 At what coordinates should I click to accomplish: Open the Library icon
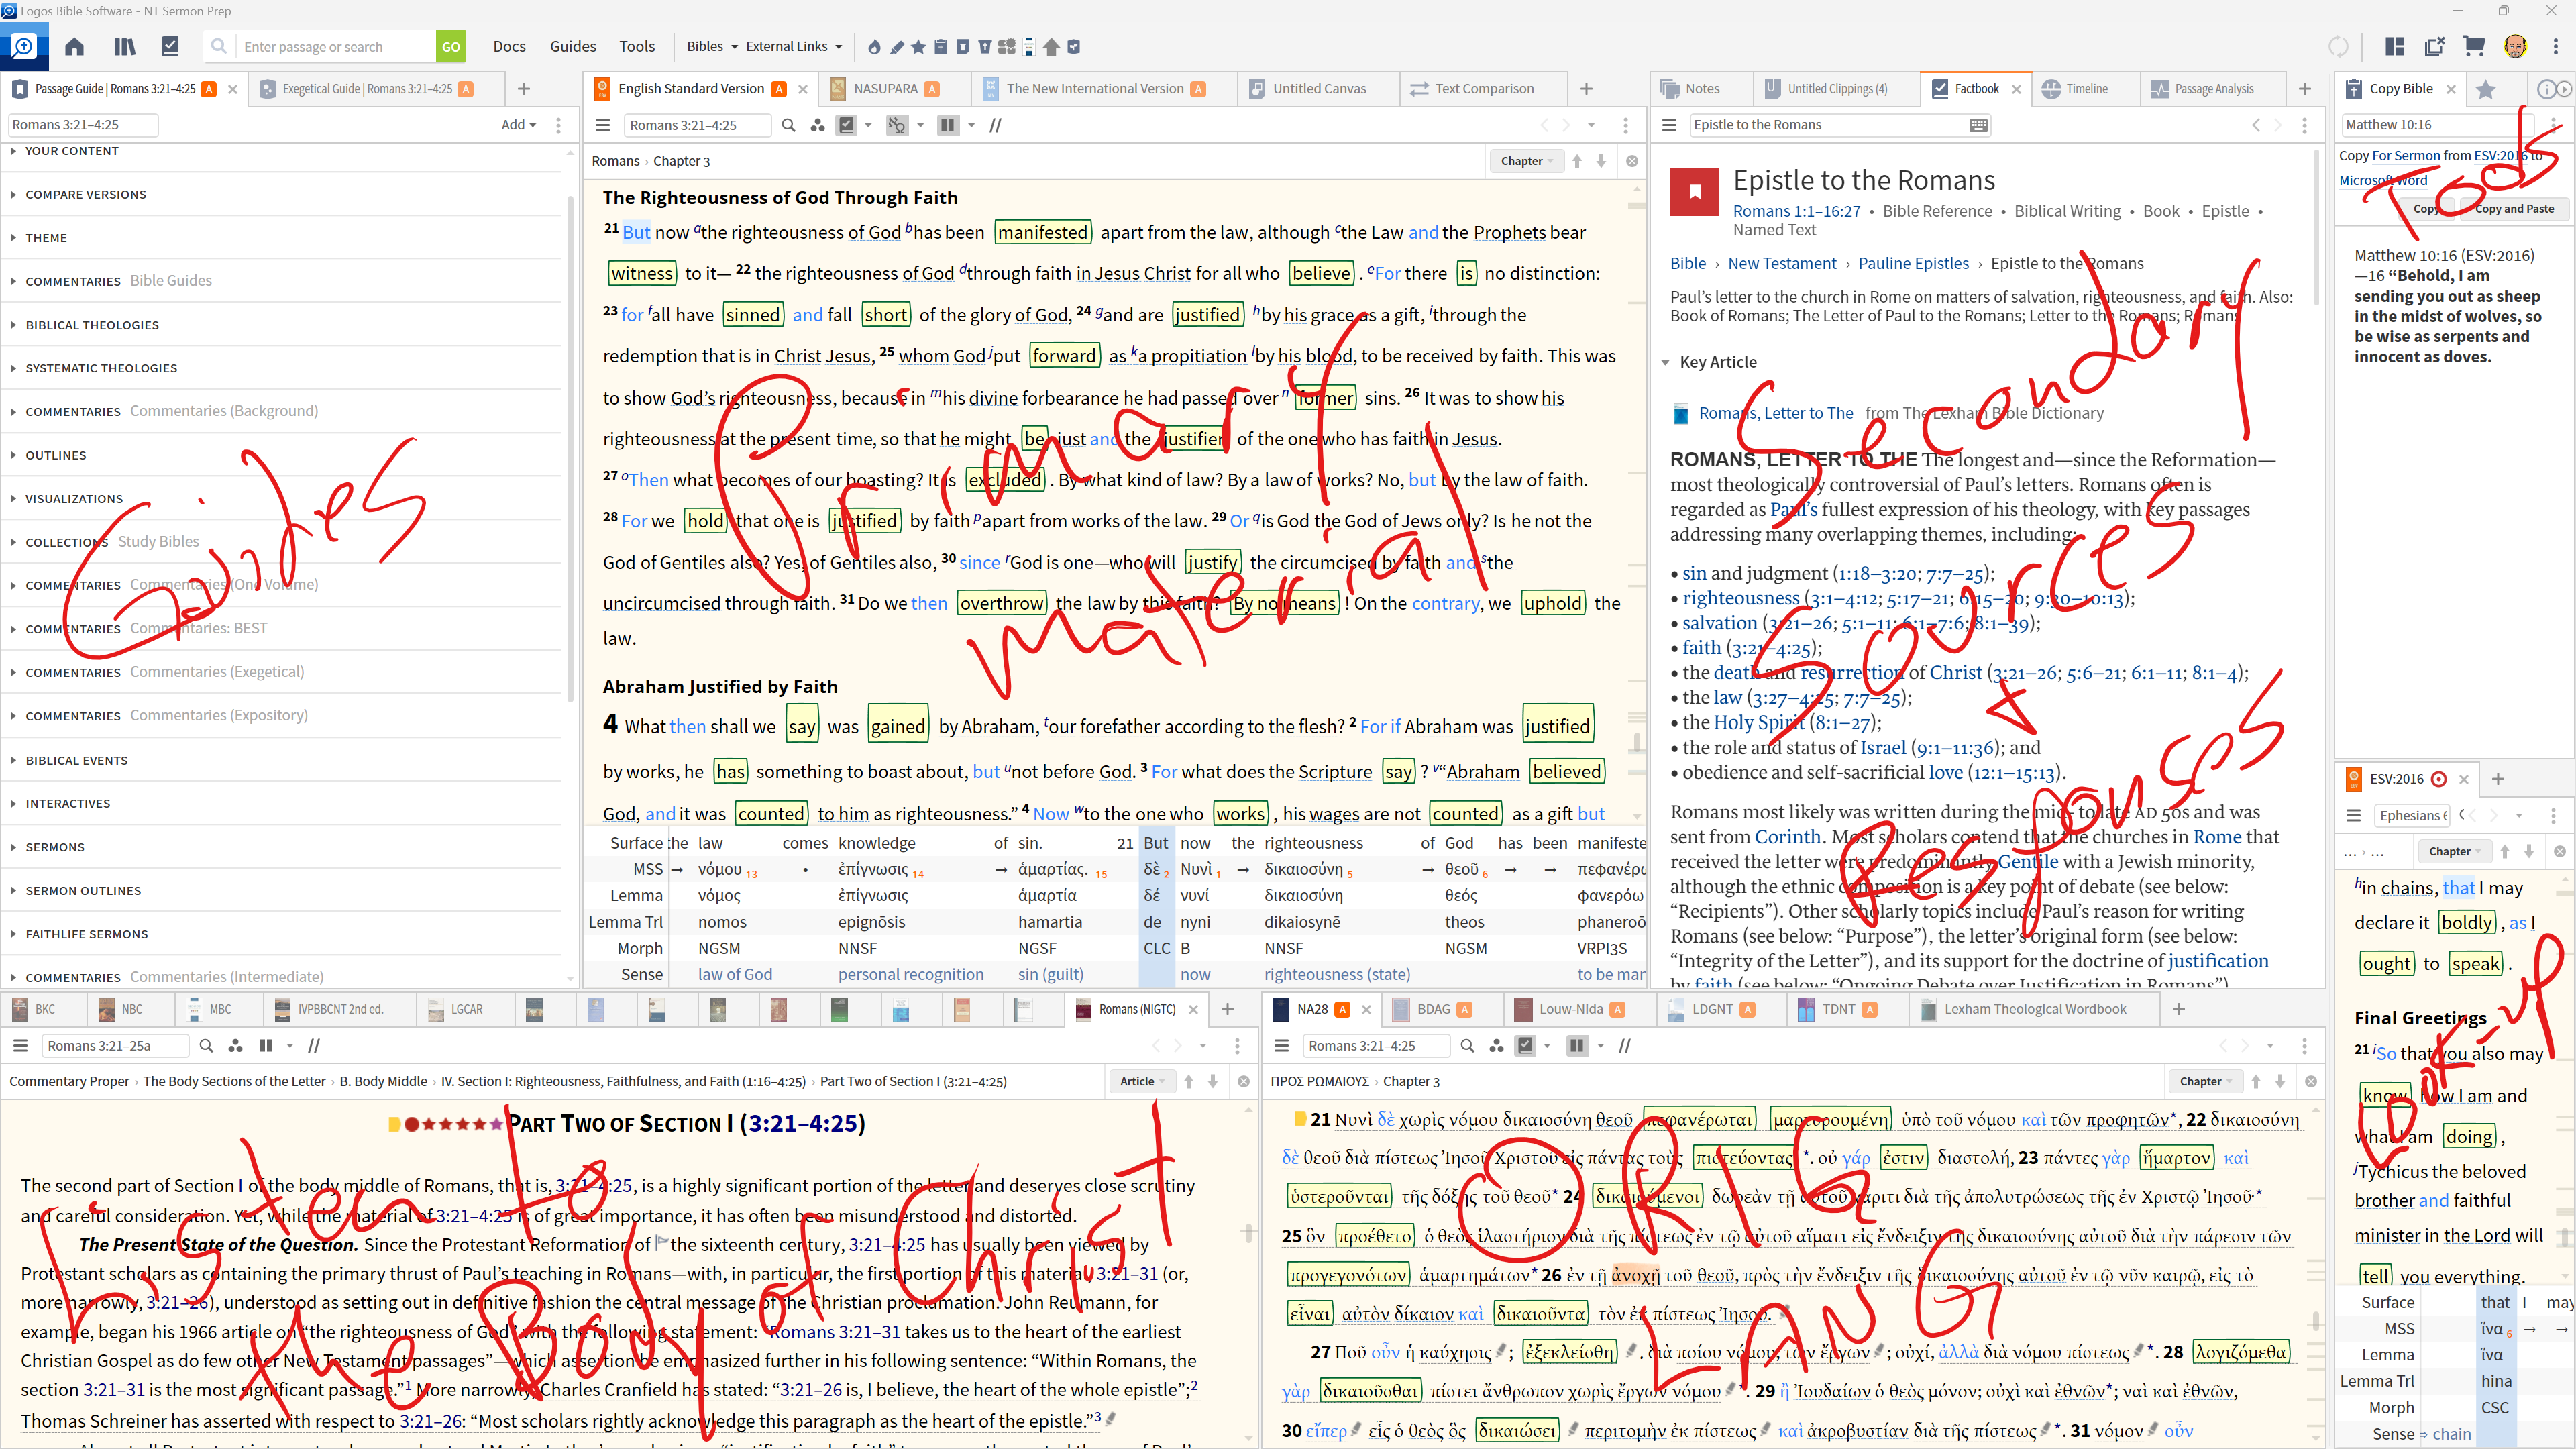(x=125, y=46)
